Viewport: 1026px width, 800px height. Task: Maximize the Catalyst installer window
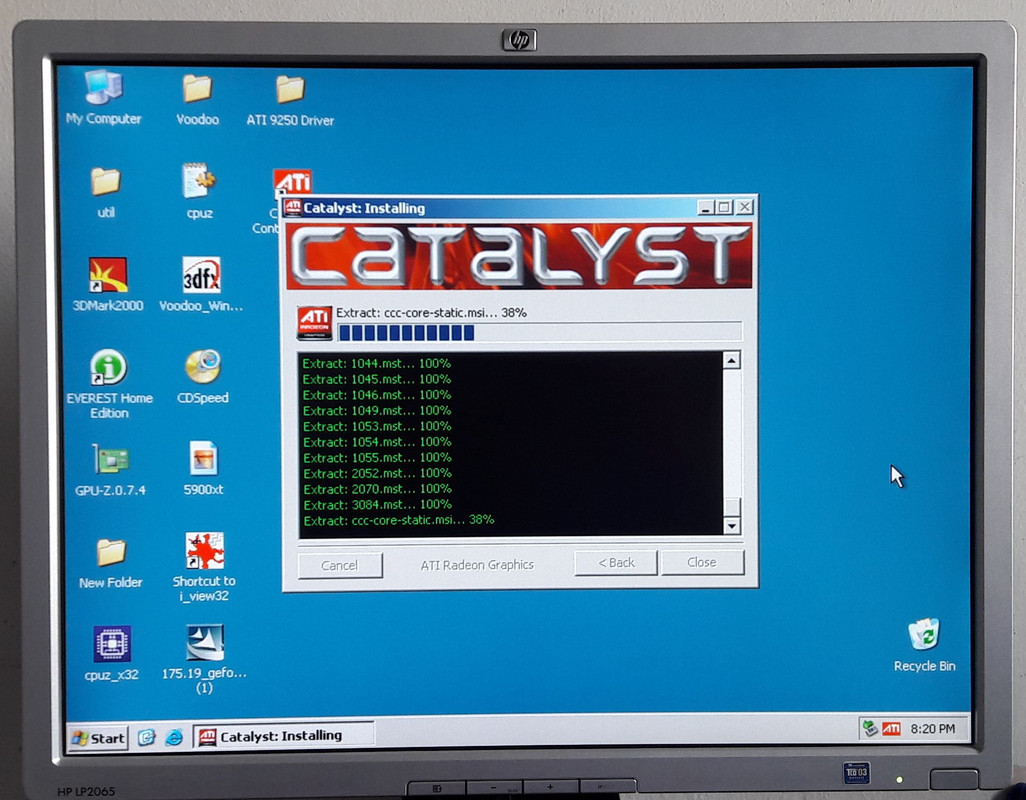click(724, 207)
